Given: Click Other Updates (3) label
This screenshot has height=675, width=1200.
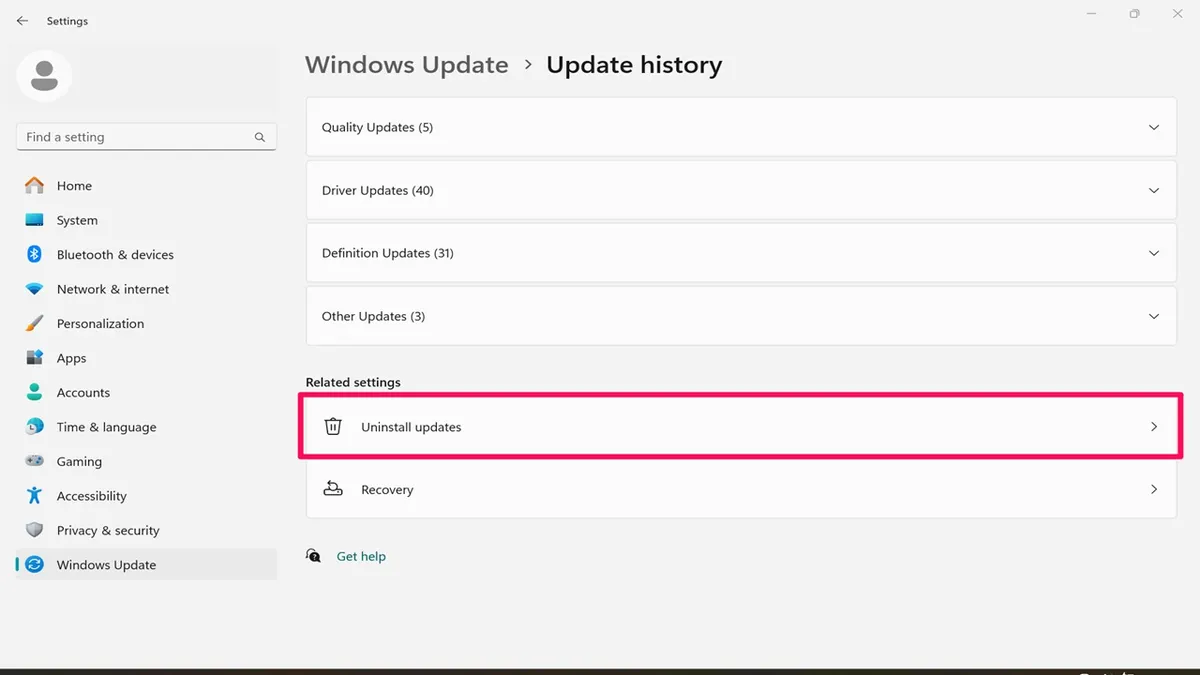Looking at the screenshot, I should pyautogui.click(x=373, y=316).
